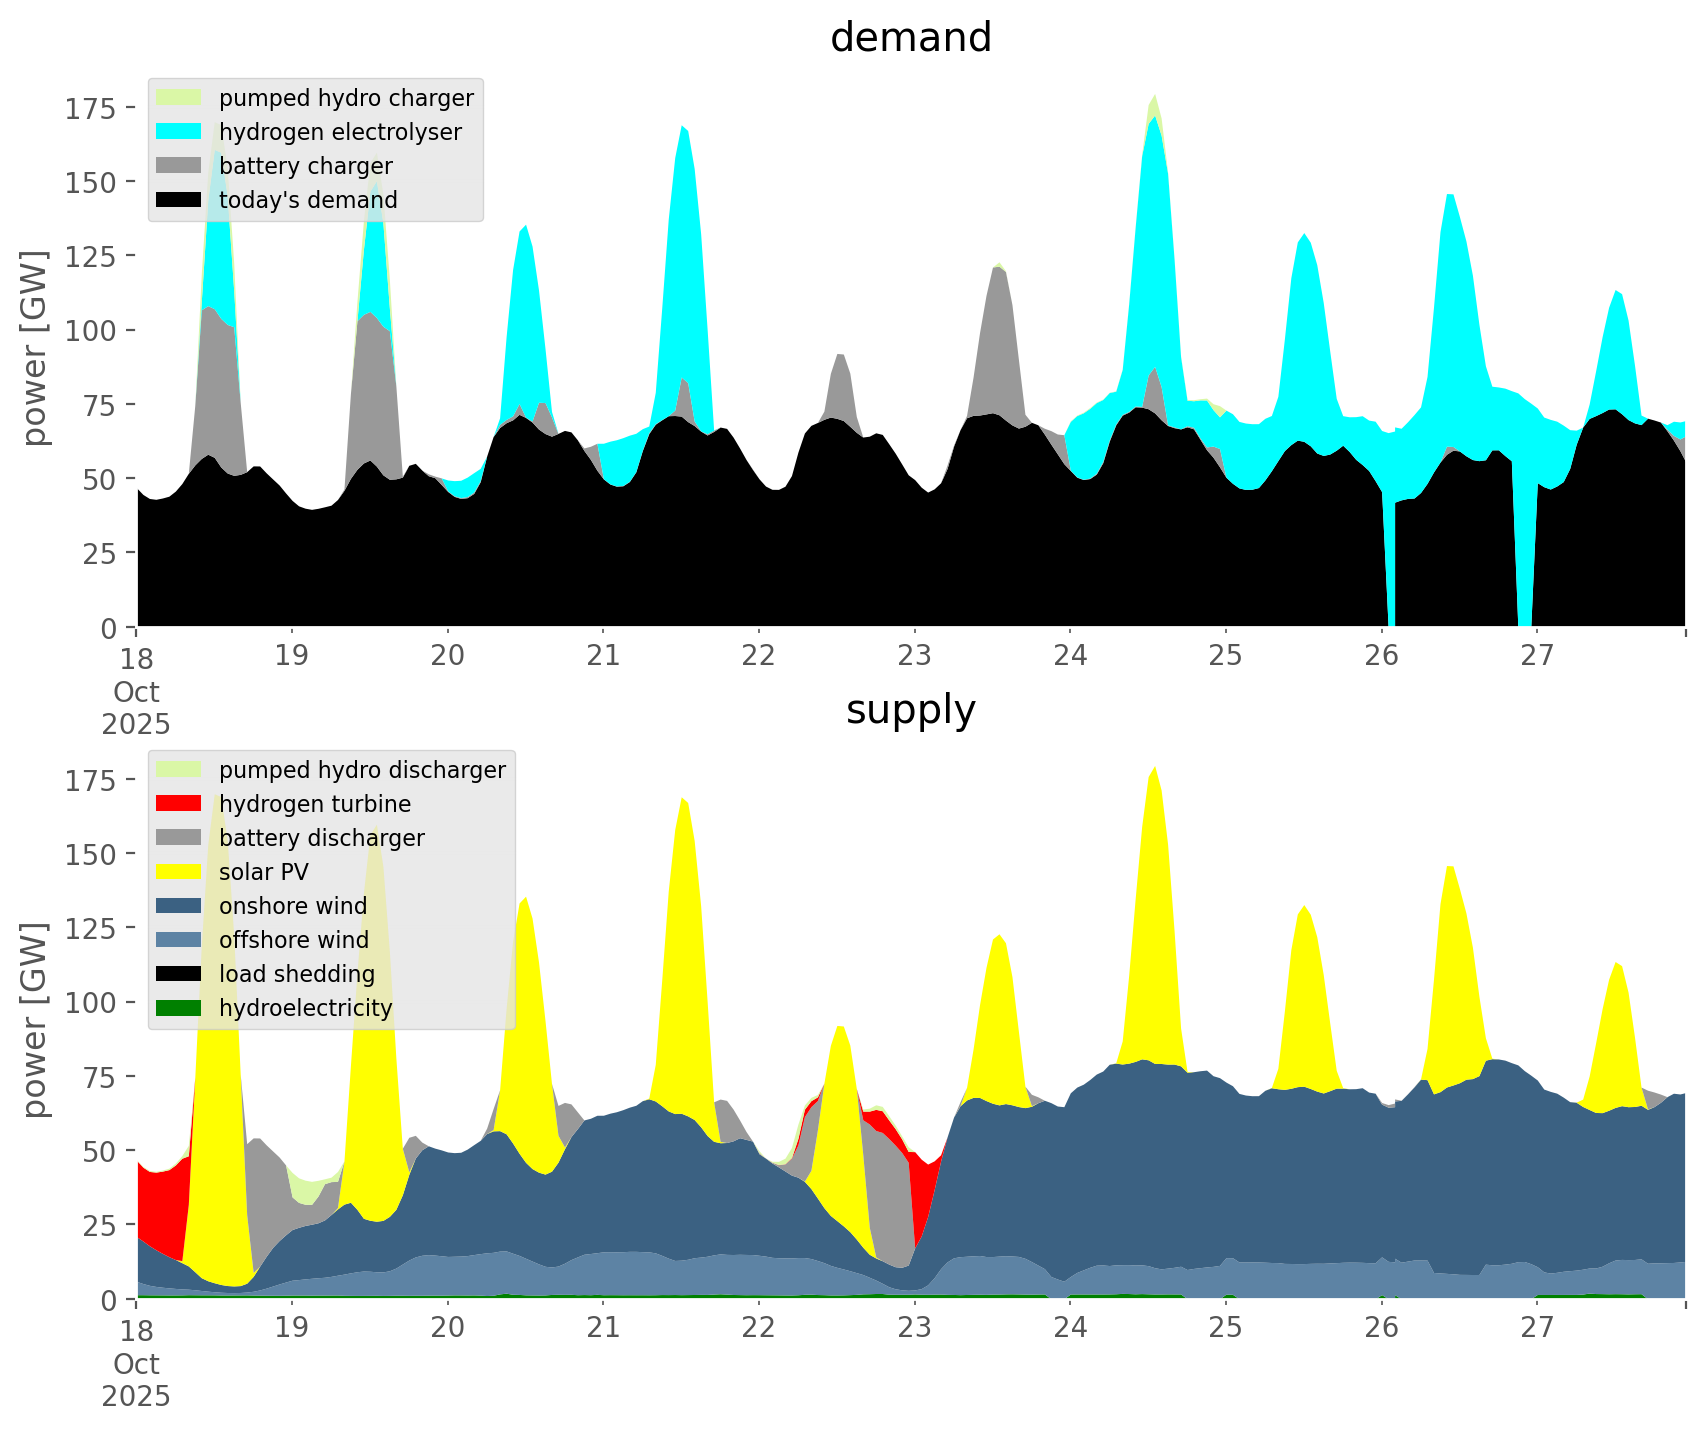This screenshot has height=1431, width=1706.
Task: Click the demand chart's "power [GW]" axis label
Action: 36,348
